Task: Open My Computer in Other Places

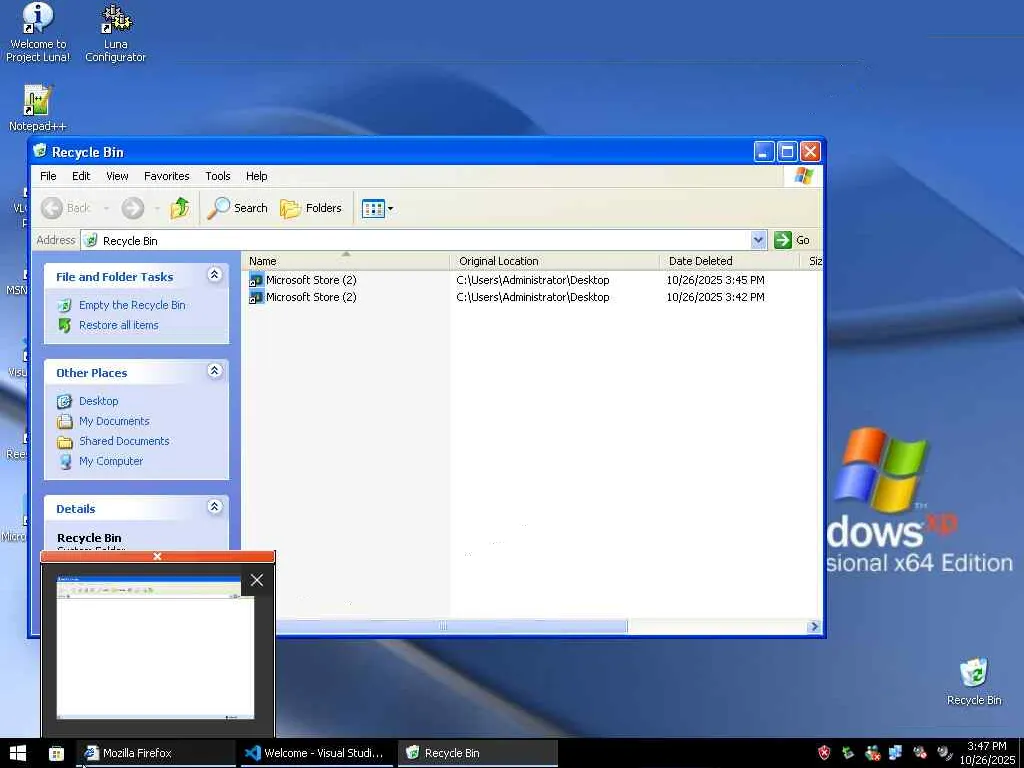Action: pyautogui.click(x=110, y=461)
